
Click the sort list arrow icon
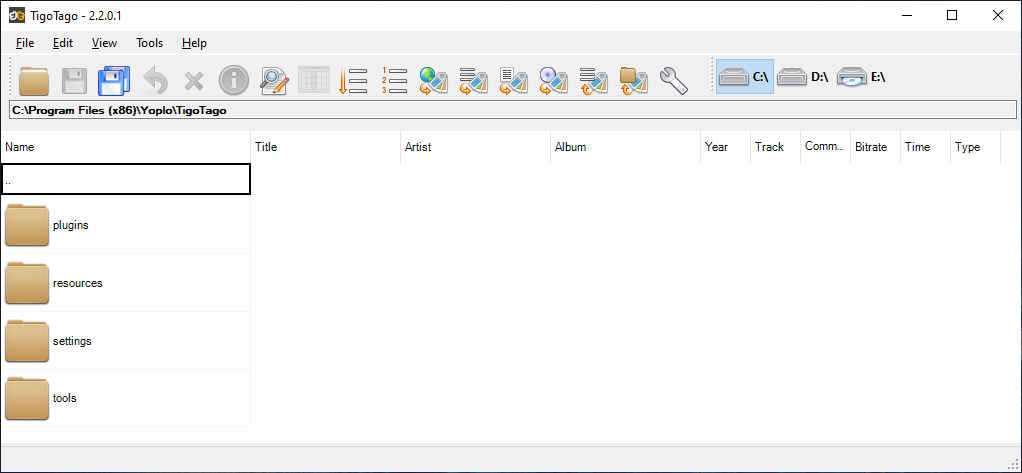coord(353,78)
